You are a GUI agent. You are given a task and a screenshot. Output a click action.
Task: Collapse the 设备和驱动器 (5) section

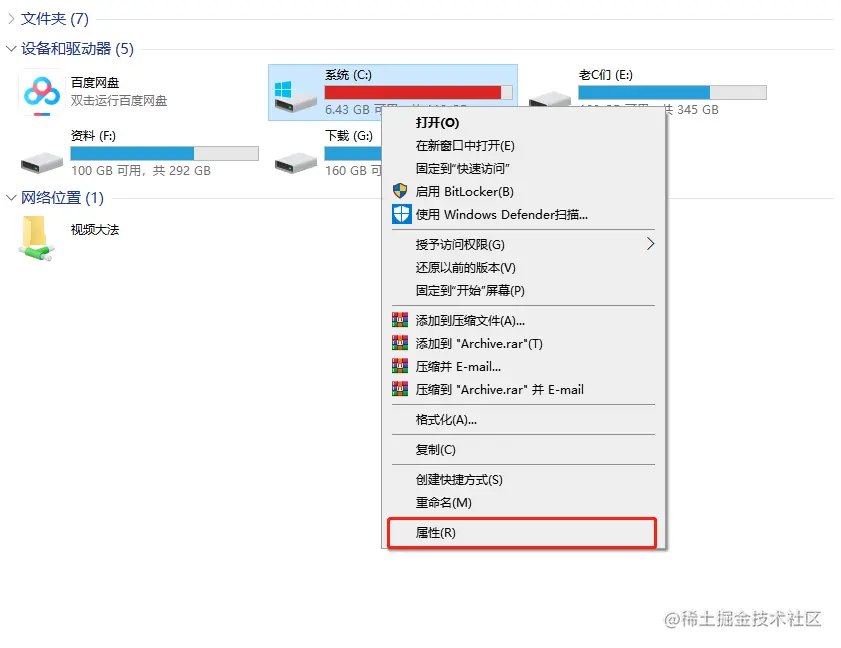click(x=11, y=49)
